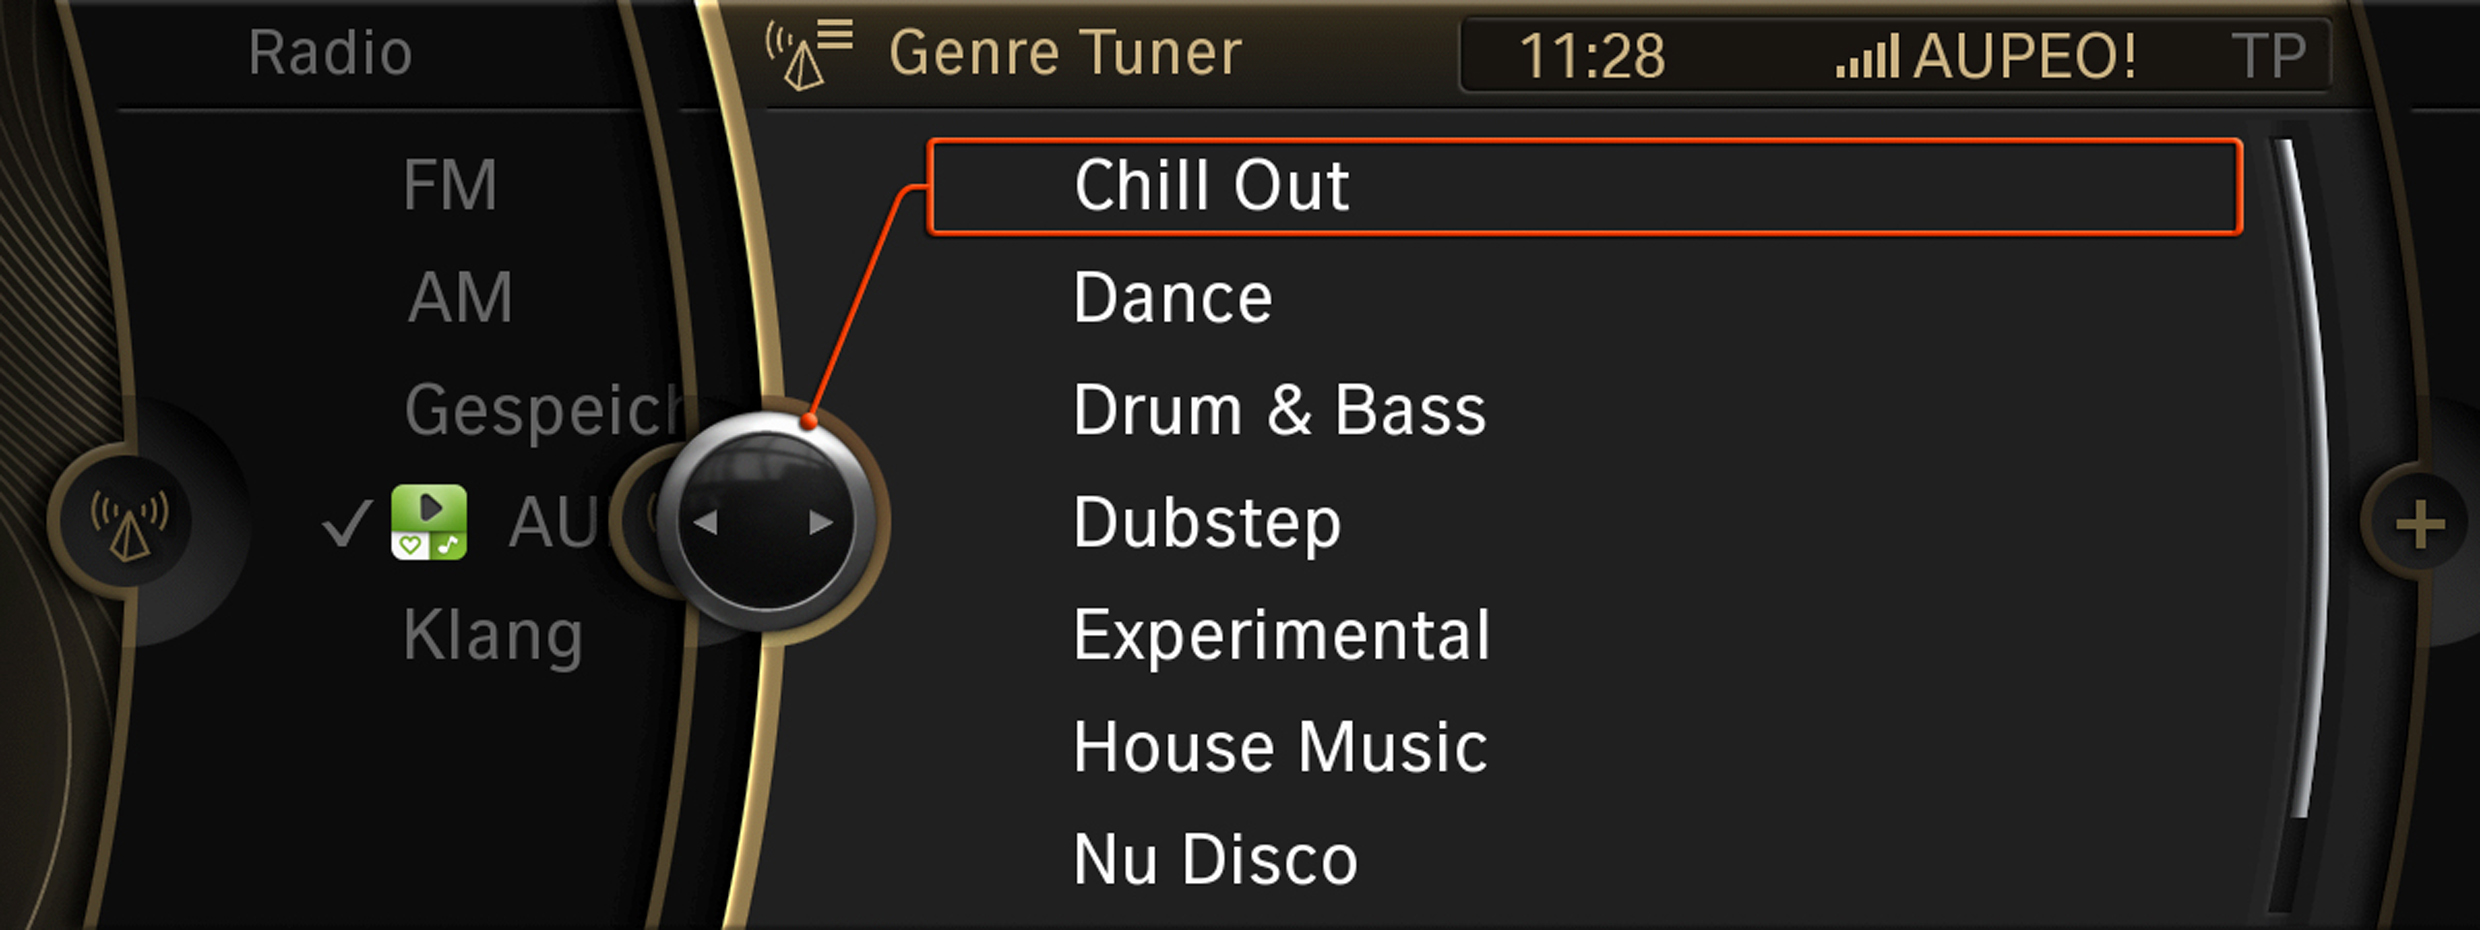Toggle the checkmark beside AUPEO! source

point(347,523)
